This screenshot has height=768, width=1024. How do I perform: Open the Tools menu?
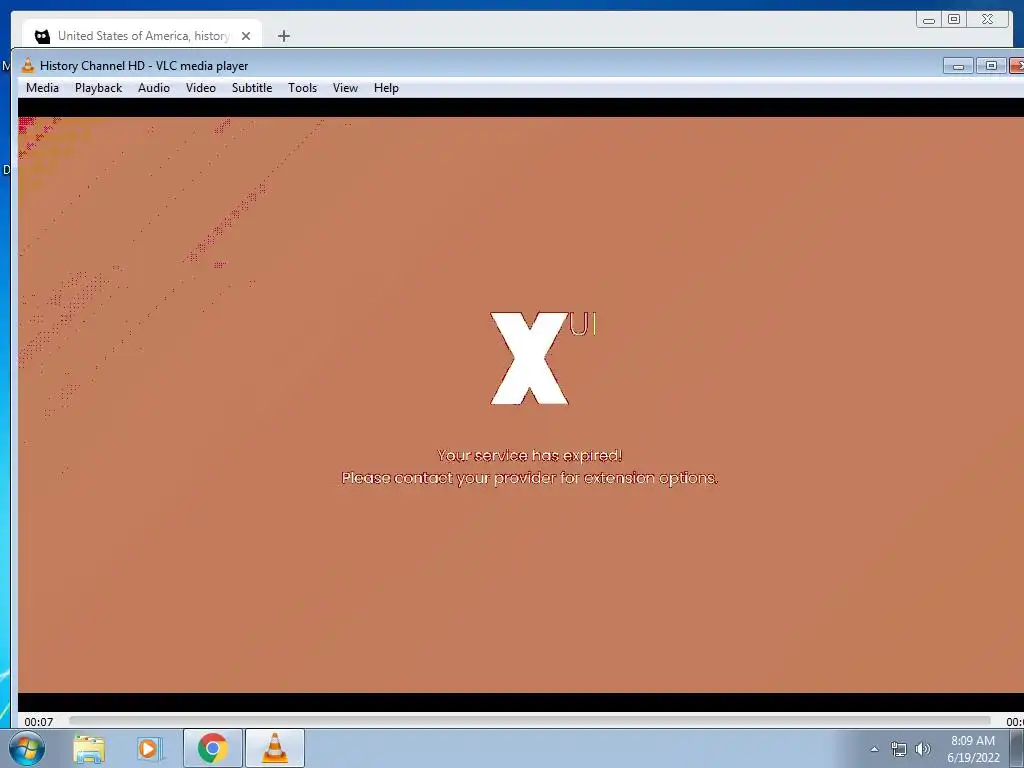click(302, 88)
